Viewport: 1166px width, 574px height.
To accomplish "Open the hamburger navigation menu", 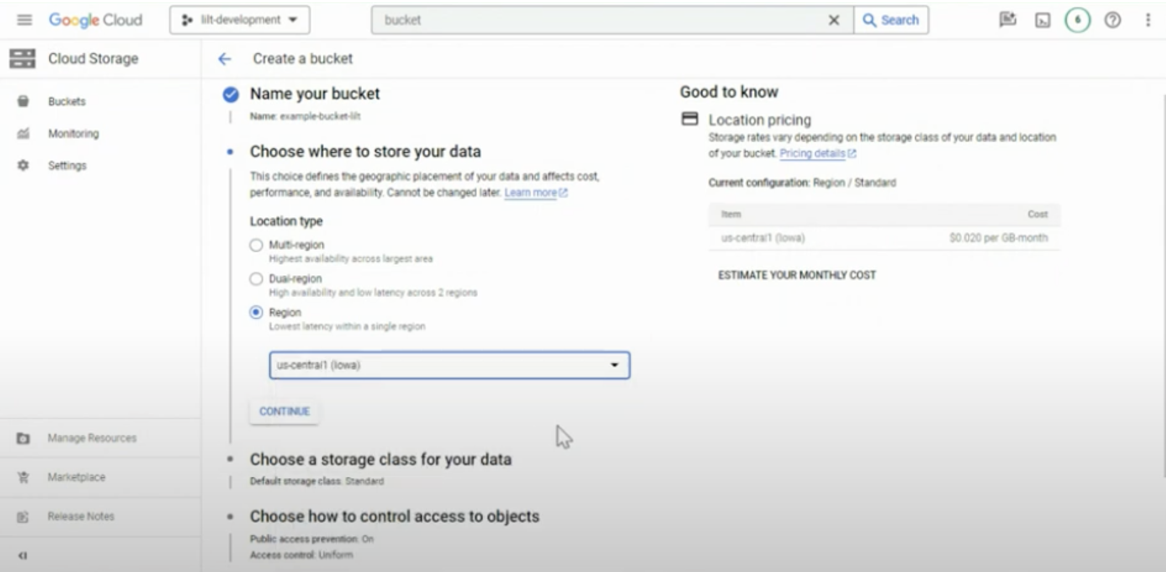I will tap(25, 20).
